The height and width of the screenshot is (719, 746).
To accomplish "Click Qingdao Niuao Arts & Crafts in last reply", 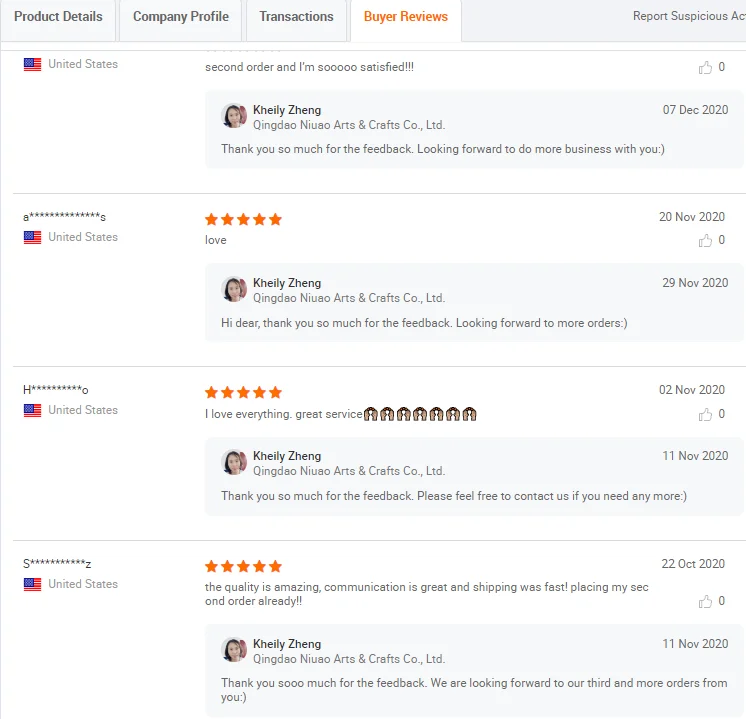I will [348, 659].
